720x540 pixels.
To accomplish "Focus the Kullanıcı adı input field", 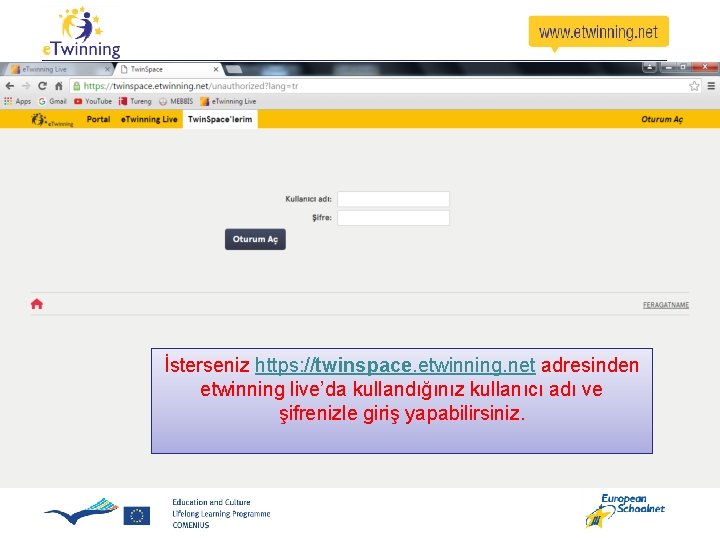I will (394, 199).
